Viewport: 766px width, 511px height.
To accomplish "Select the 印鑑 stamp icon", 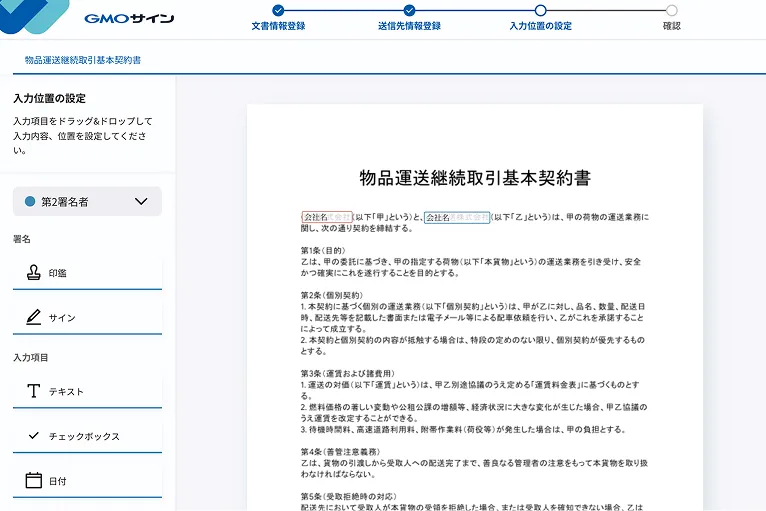I will point(33,273).
